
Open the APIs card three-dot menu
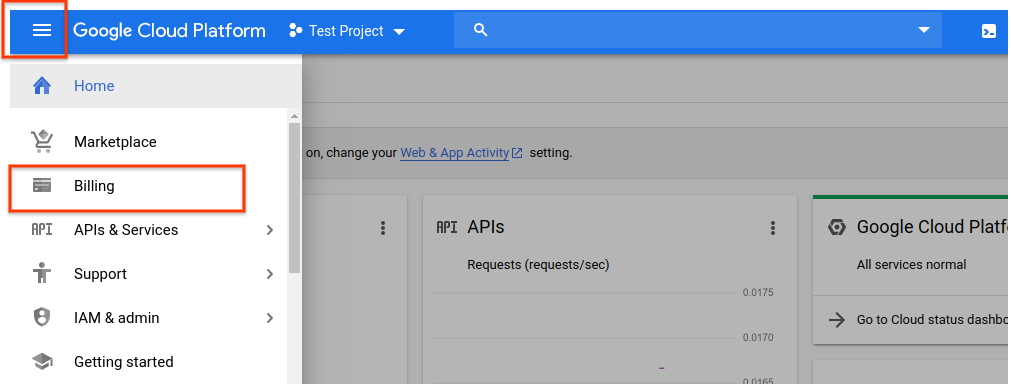point(773,227)
